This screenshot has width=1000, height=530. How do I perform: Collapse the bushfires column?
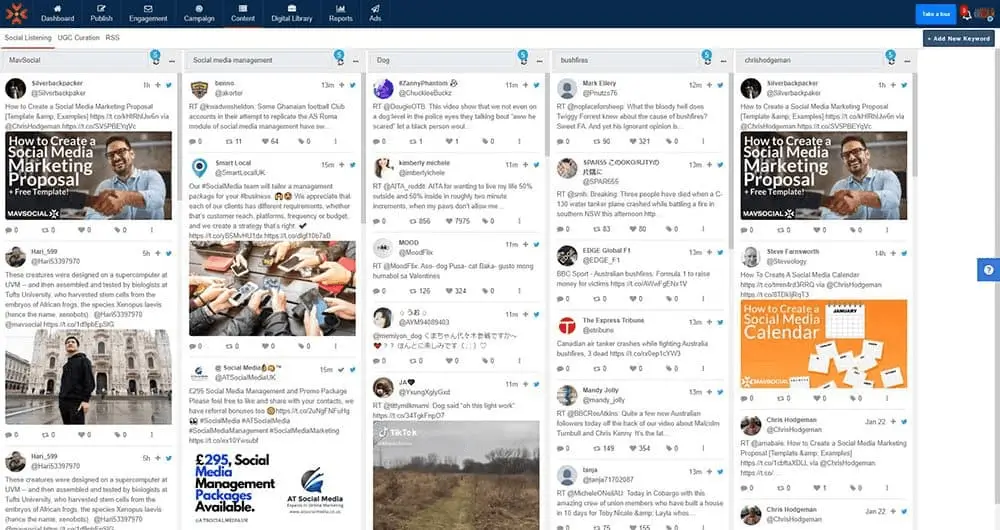click(723, 62)
